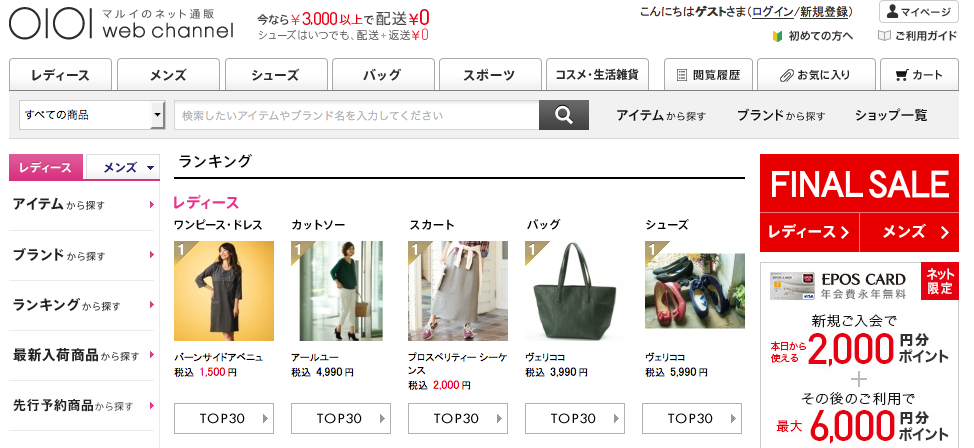This screenshot has height=448, width=974.
Task: Open the green tote bag thumbnail
Action: click(575, 291)
